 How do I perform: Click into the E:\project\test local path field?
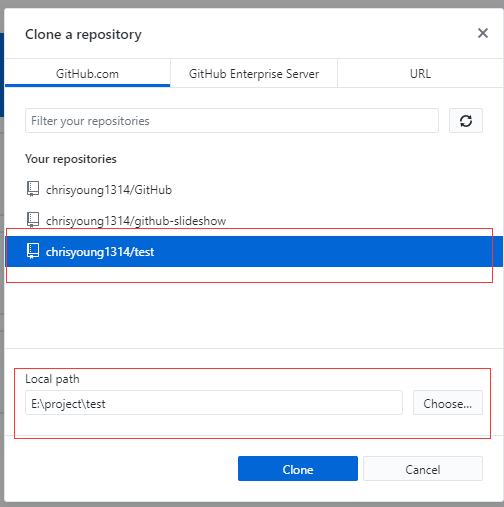click(214, 403)
